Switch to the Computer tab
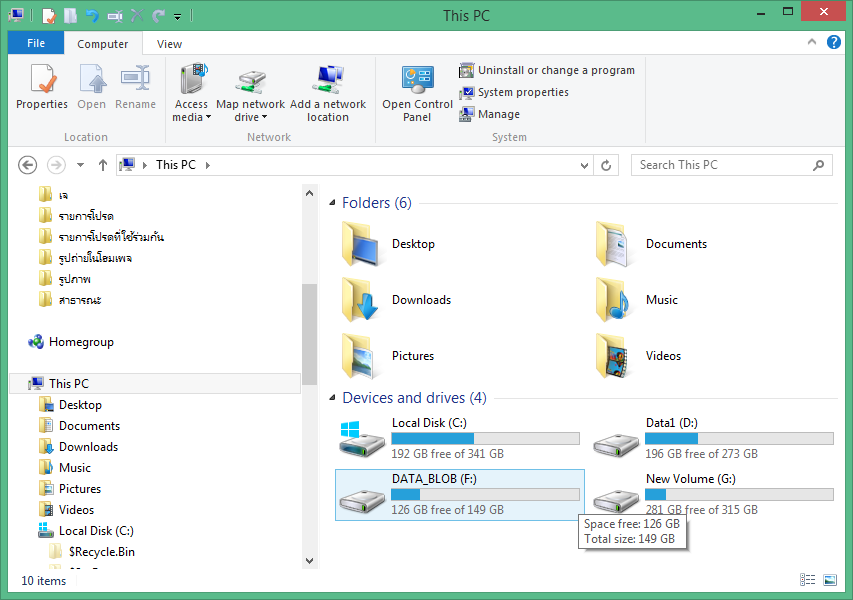 point(103,44)
